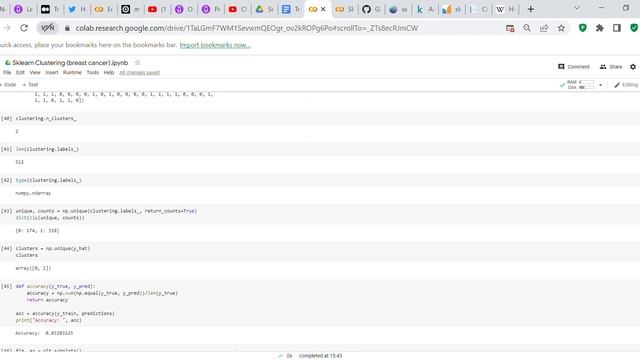The image size is (640, 360).
Task: Expand the browser tab search chevron
Action: [577, 8]
